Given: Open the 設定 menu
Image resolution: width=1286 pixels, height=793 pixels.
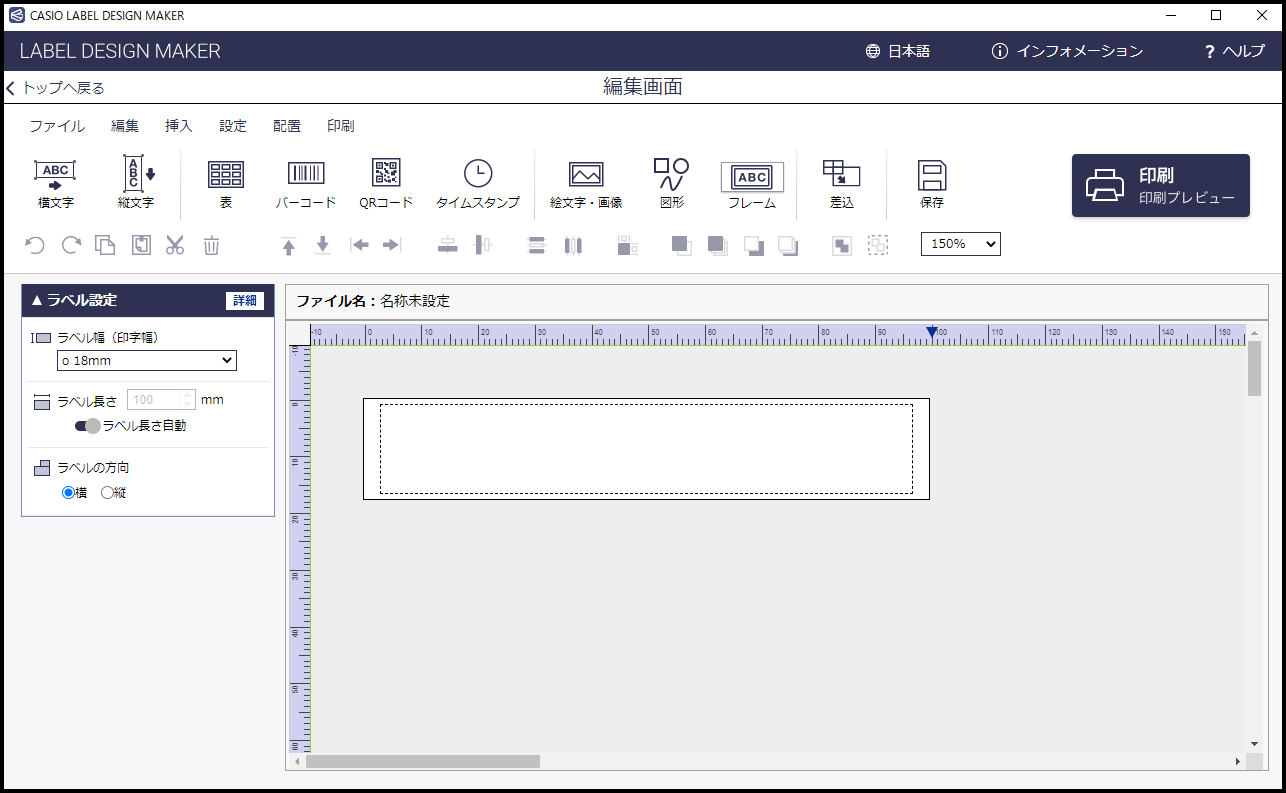Looking at the screenshot, I should pyautogui.click(x=233, y=126).
